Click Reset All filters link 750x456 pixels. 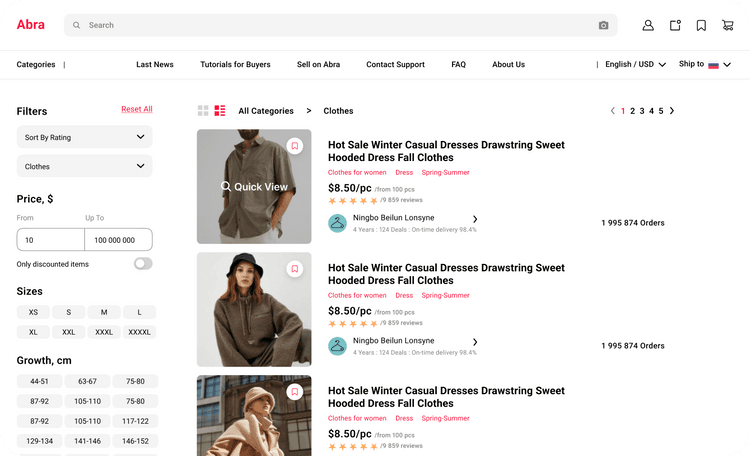(x=137, y=109)
